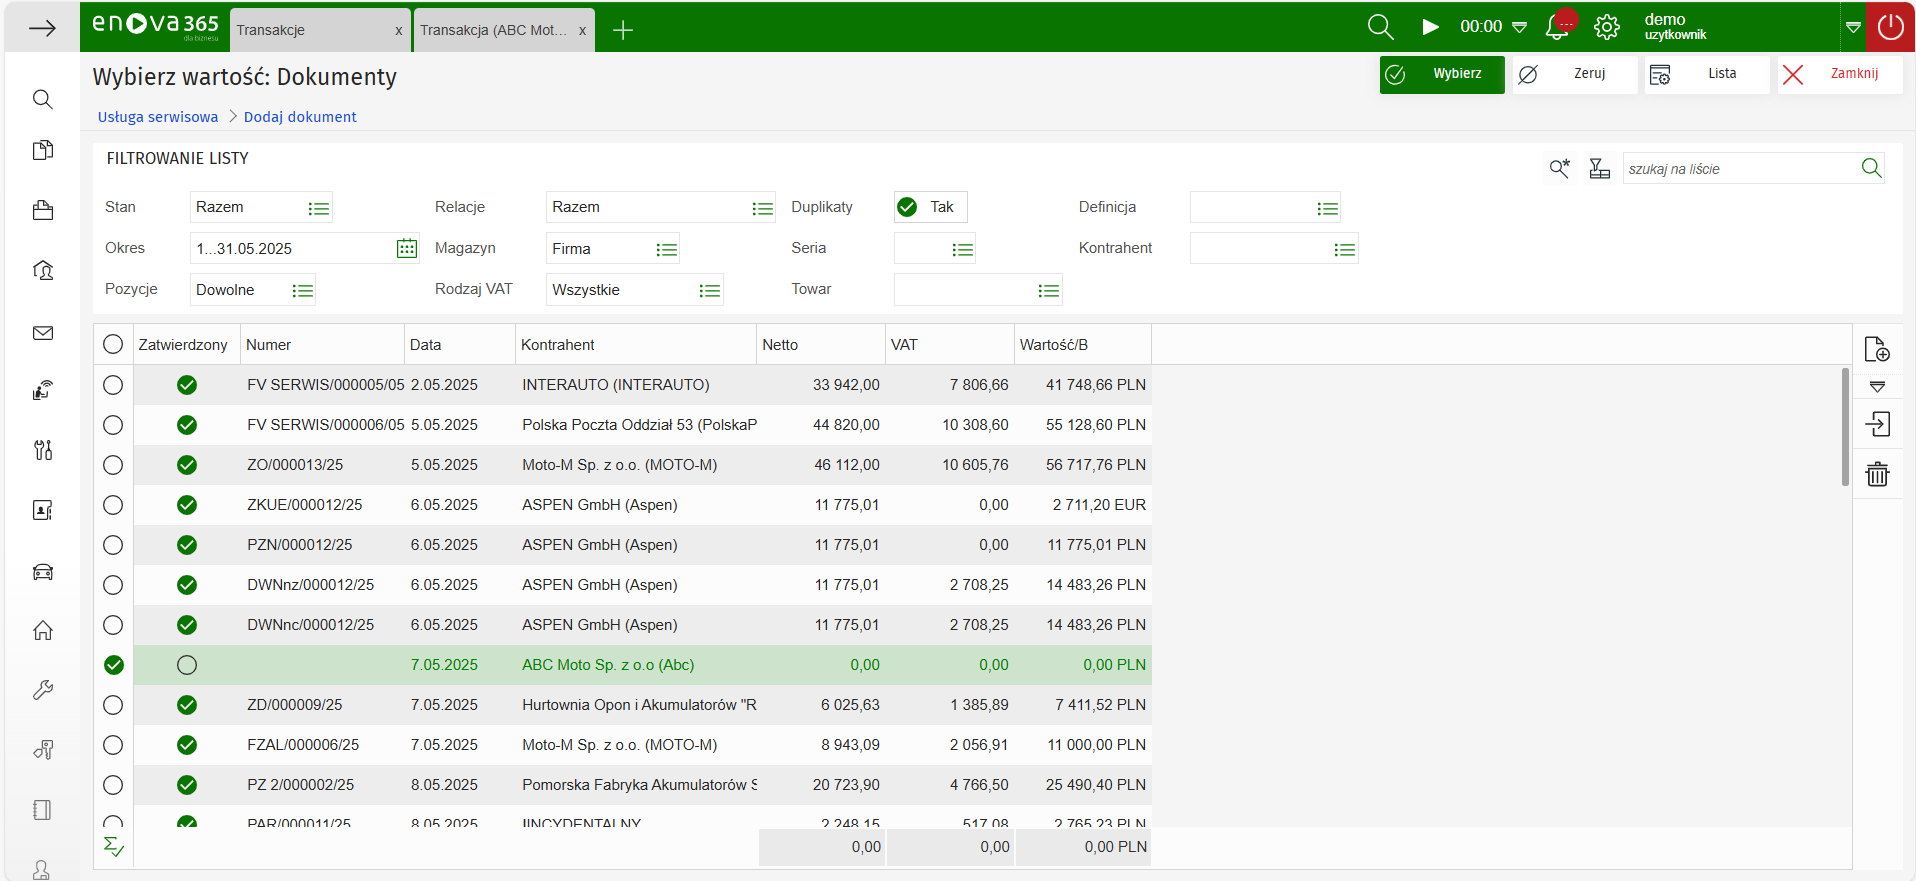1916x881 pixels.
Task: Open the settings gear icon
Action: point(1607,28)
